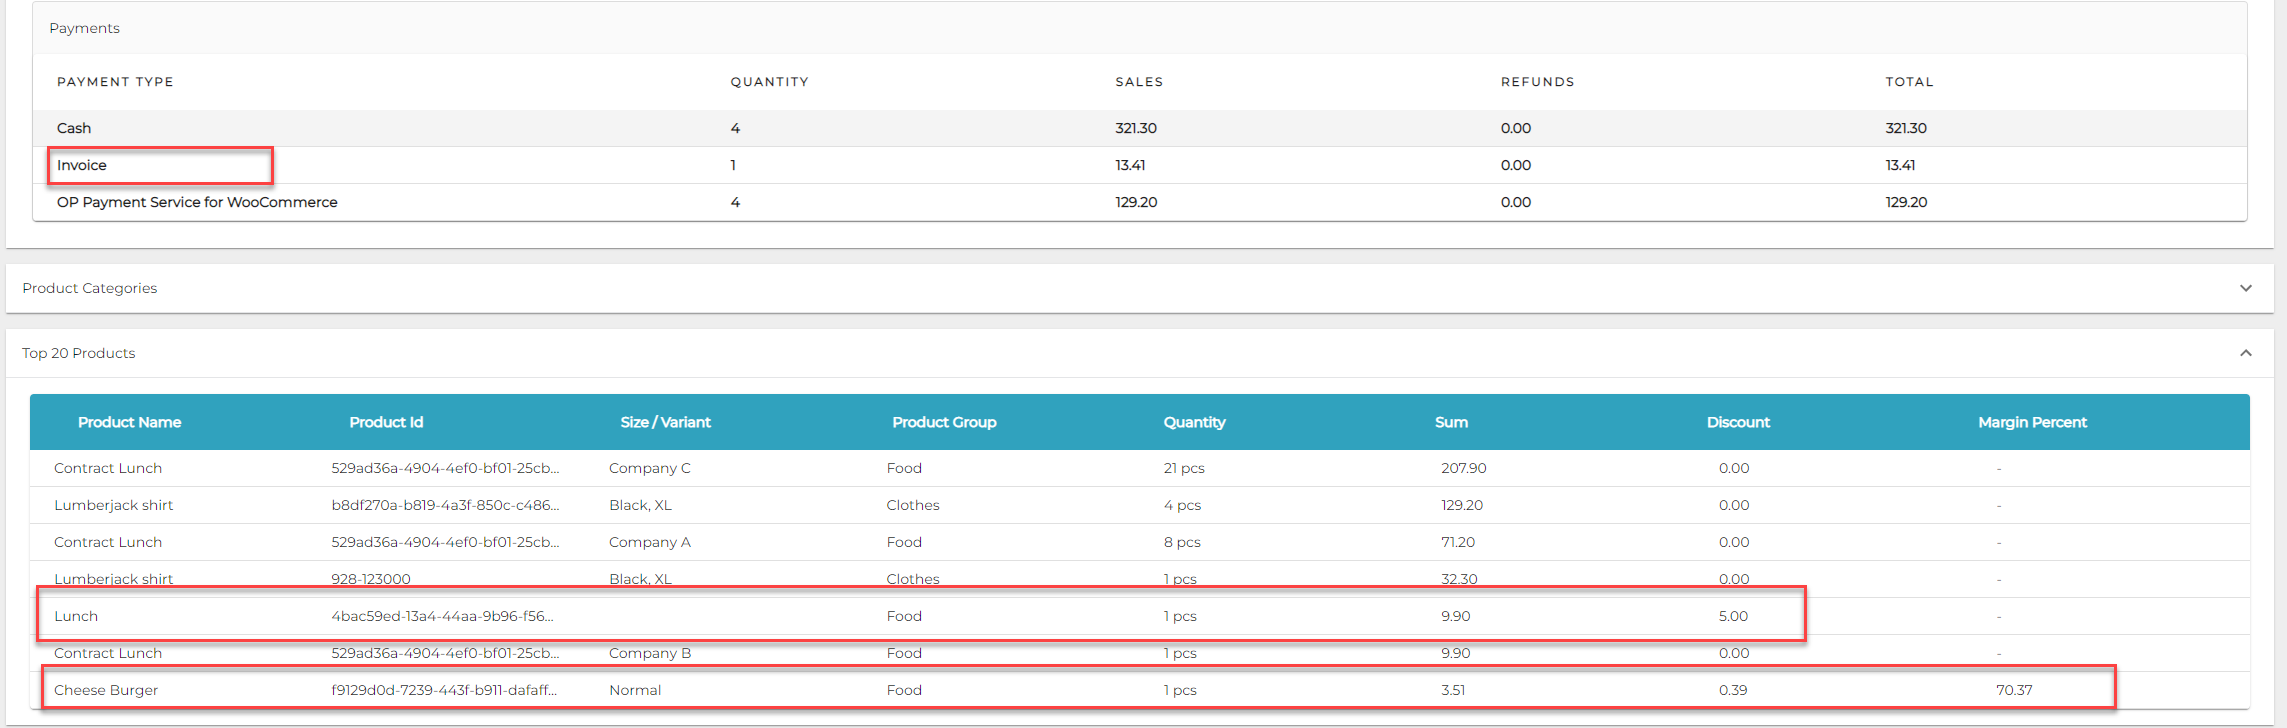Sort by the Product Id column header
The image size is (2287, 728).
tap(386, 422)
